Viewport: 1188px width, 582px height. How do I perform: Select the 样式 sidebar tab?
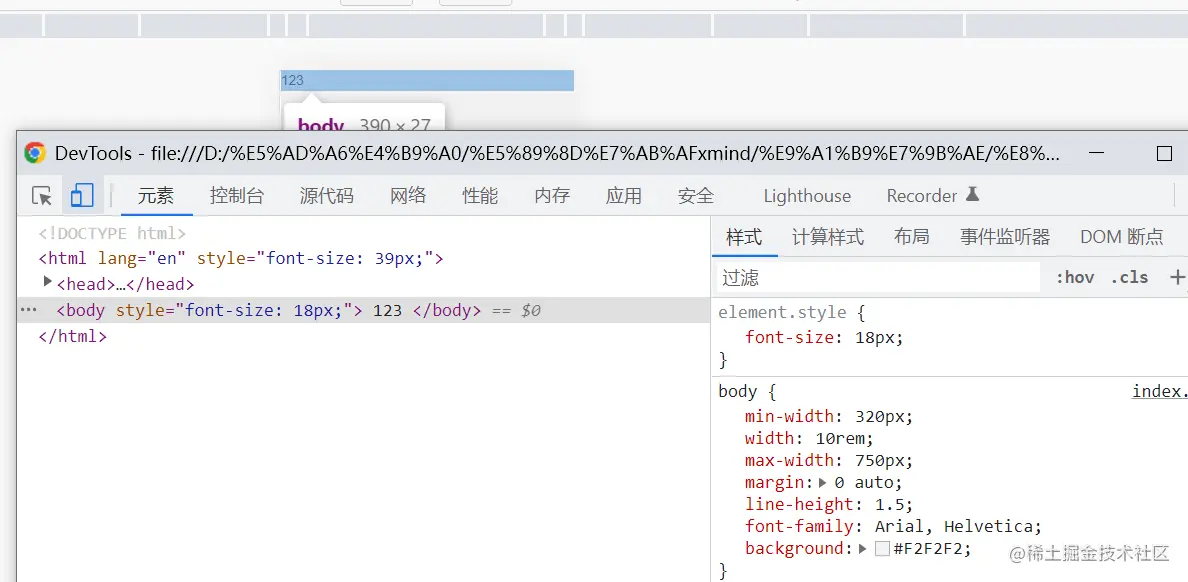[x=744, y=236]
